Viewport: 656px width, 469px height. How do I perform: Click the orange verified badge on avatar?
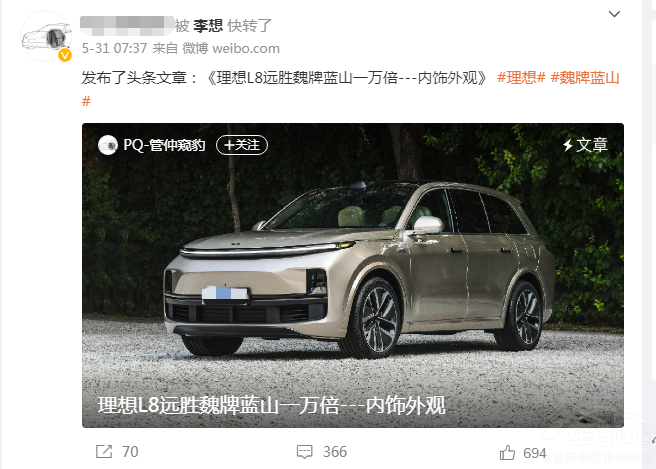coord(65,55)
